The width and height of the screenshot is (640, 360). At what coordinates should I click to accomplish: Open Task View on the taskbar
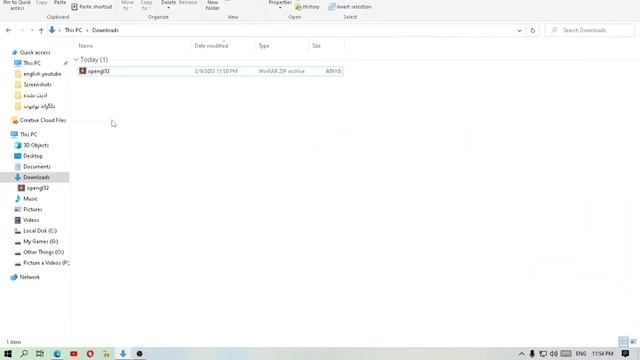(x=40, y=353)
